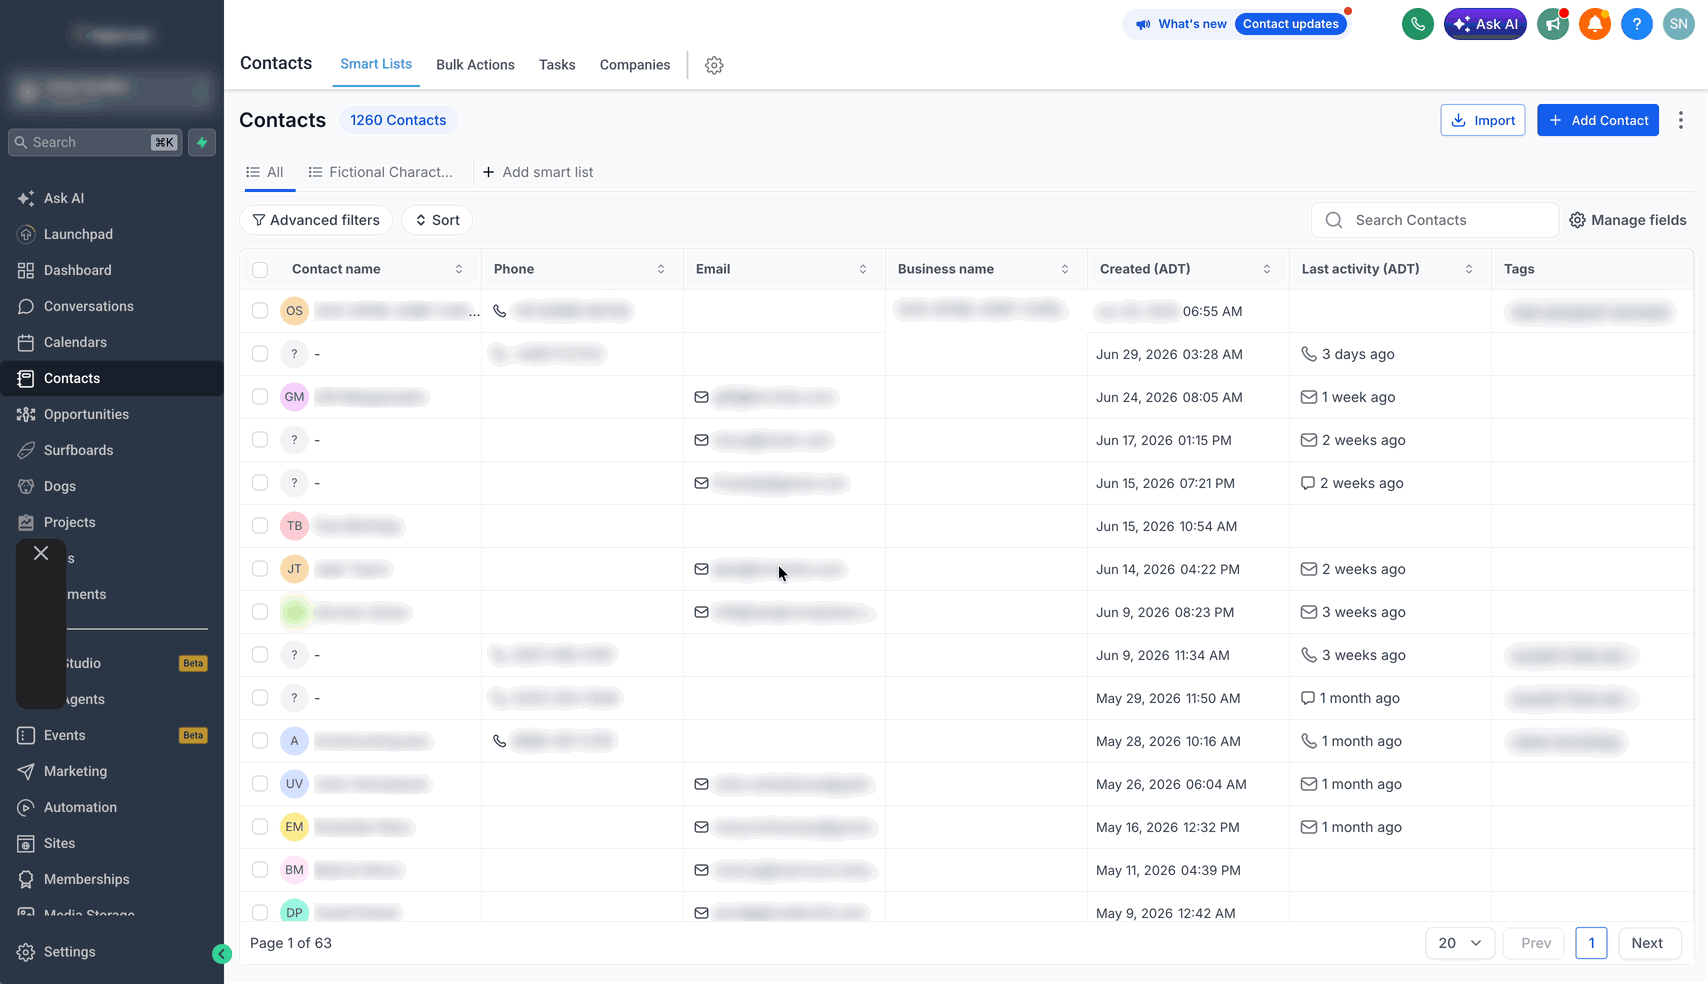Tick the select-all checkbox in table header
Screen dimensions: 1708x984
pyautogui.click(x=260, y=270)
